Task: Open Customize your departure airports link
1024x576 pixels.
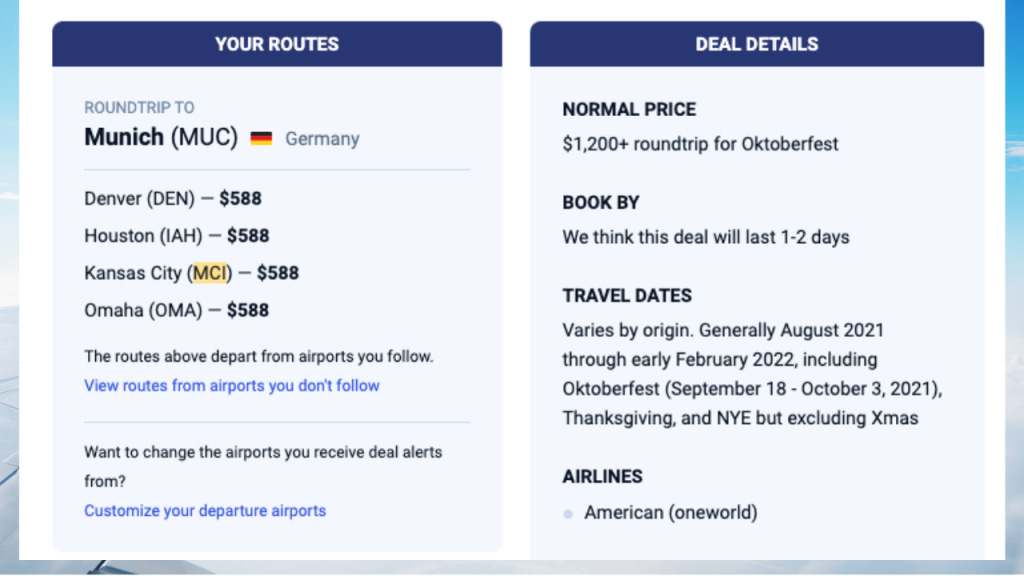Action: (205, 510)
